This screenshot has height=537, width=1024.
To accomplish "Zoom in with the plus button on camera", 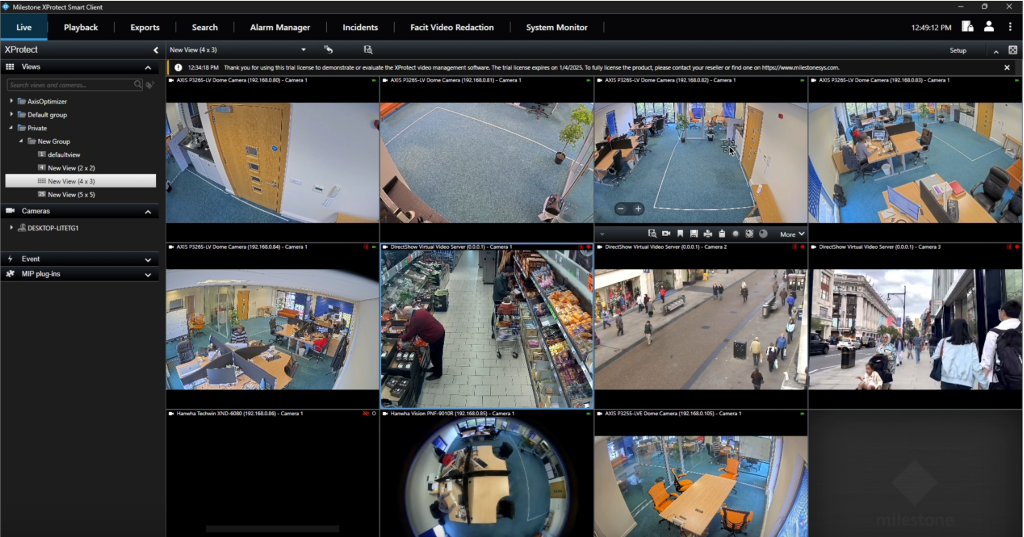I will [x=638, y=208].
